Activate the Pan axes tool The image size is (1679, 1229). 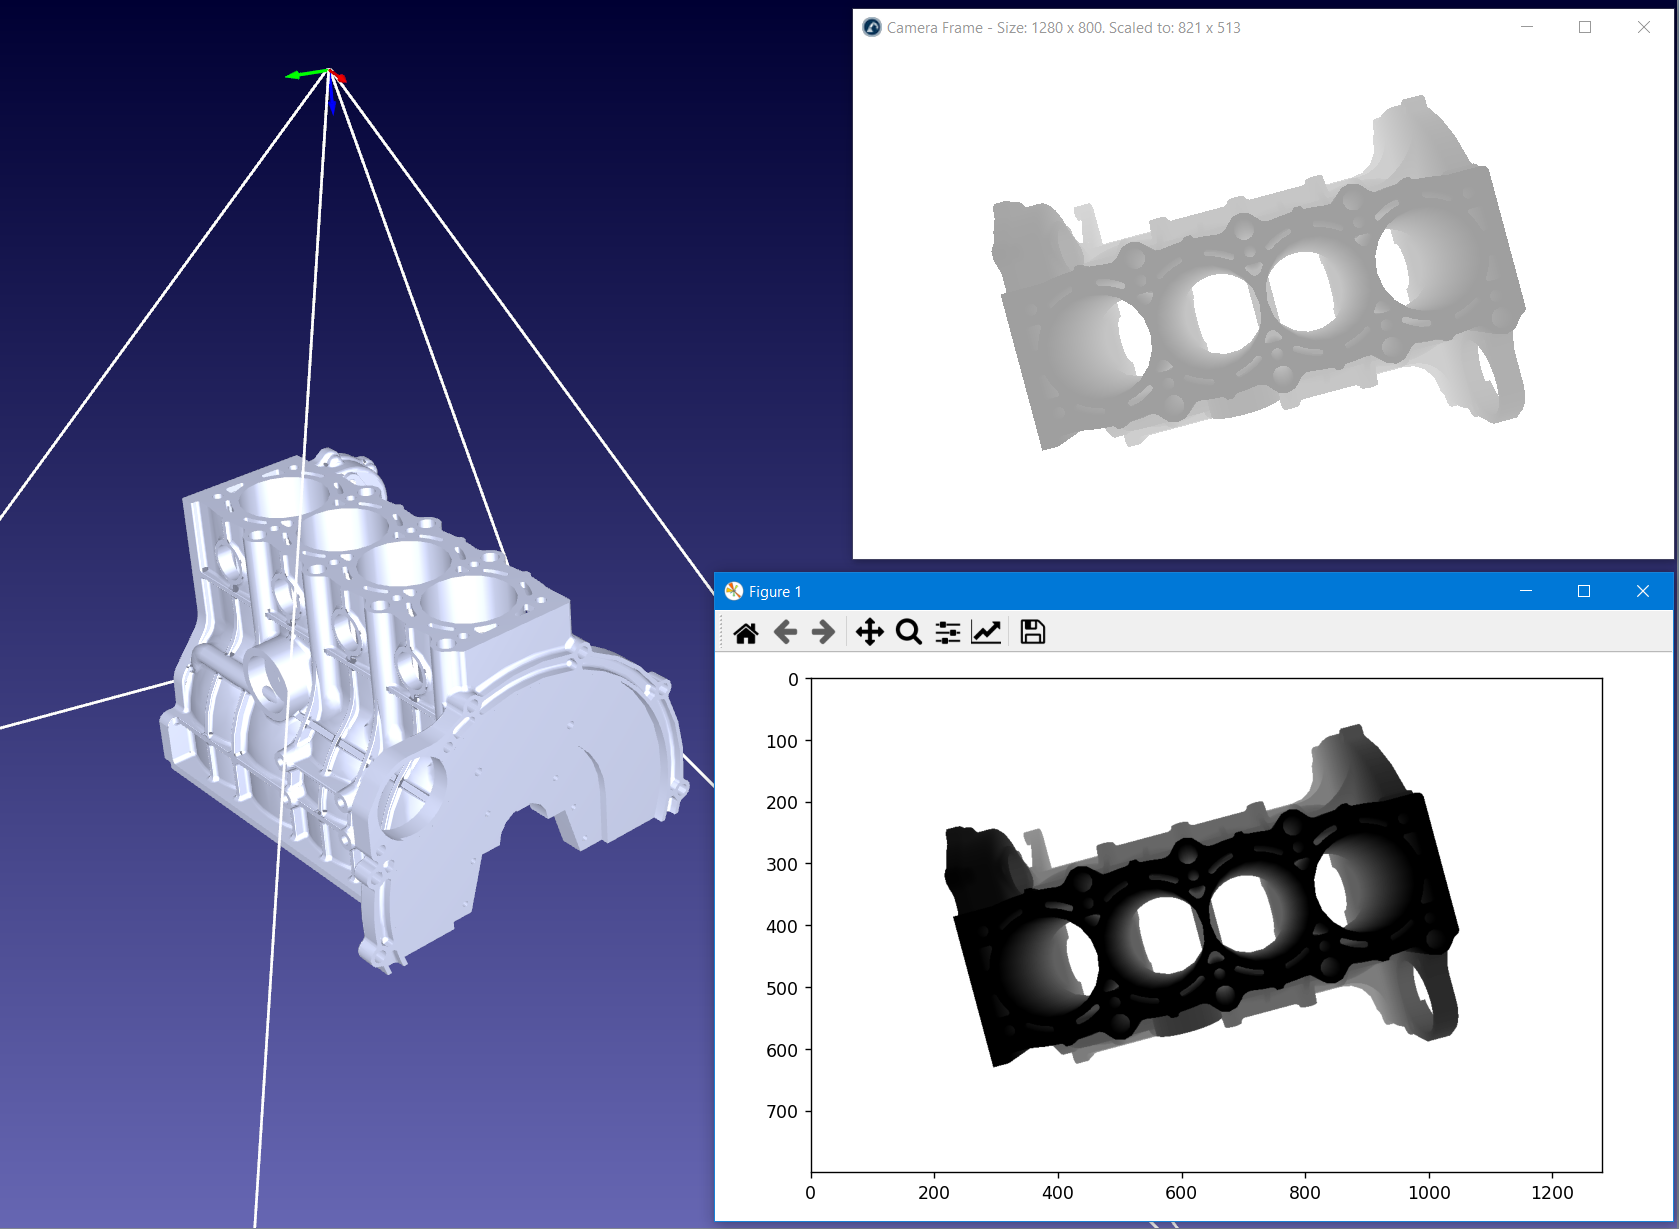(x=870, y=632)
